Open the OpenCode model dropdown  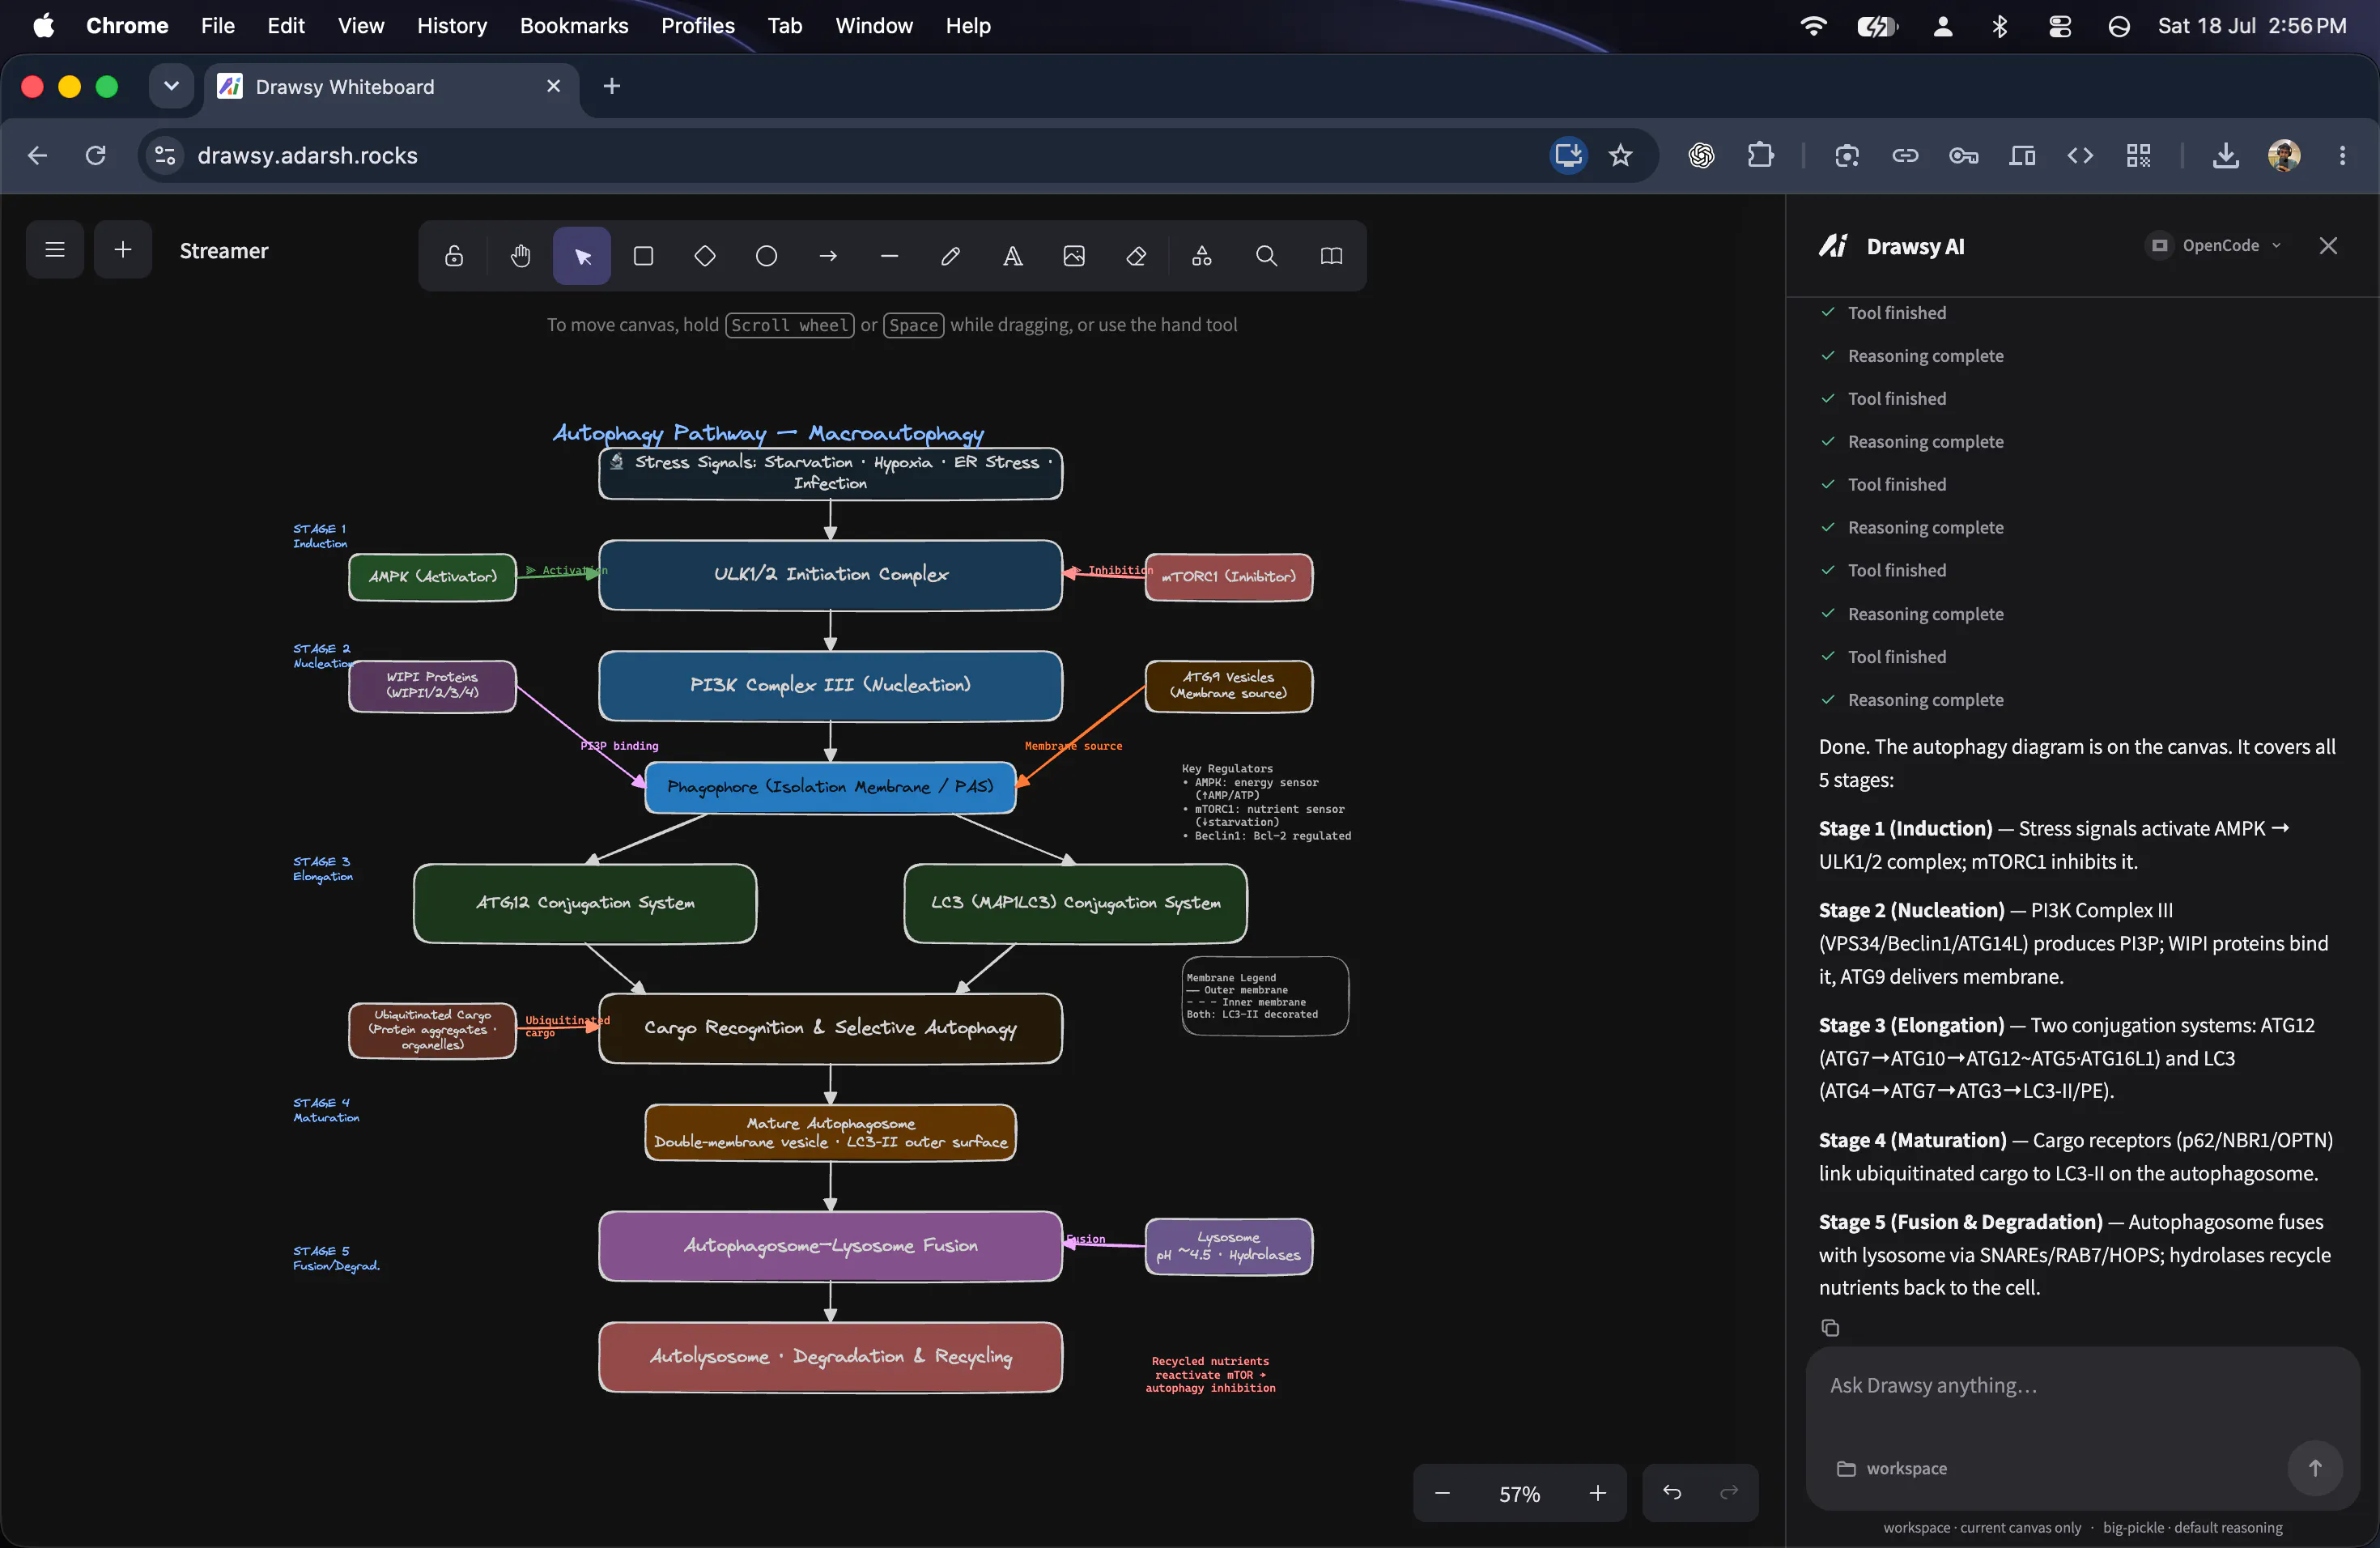coord(2216,246)
